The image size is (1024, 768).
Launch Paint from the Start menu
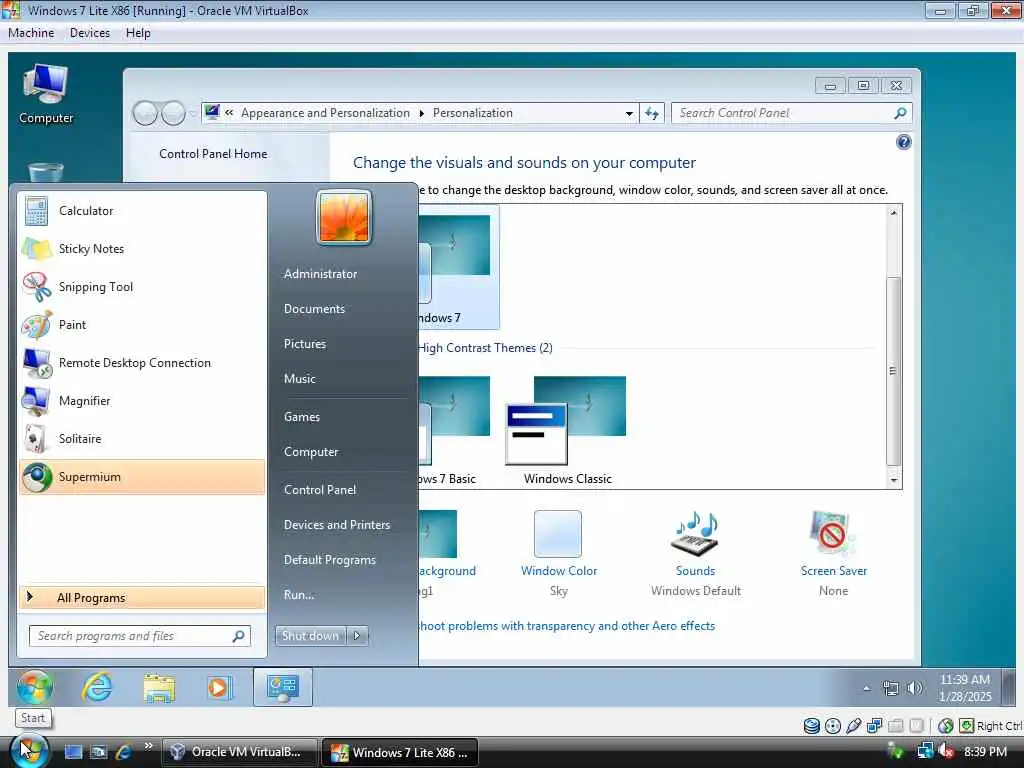[142, 325]
